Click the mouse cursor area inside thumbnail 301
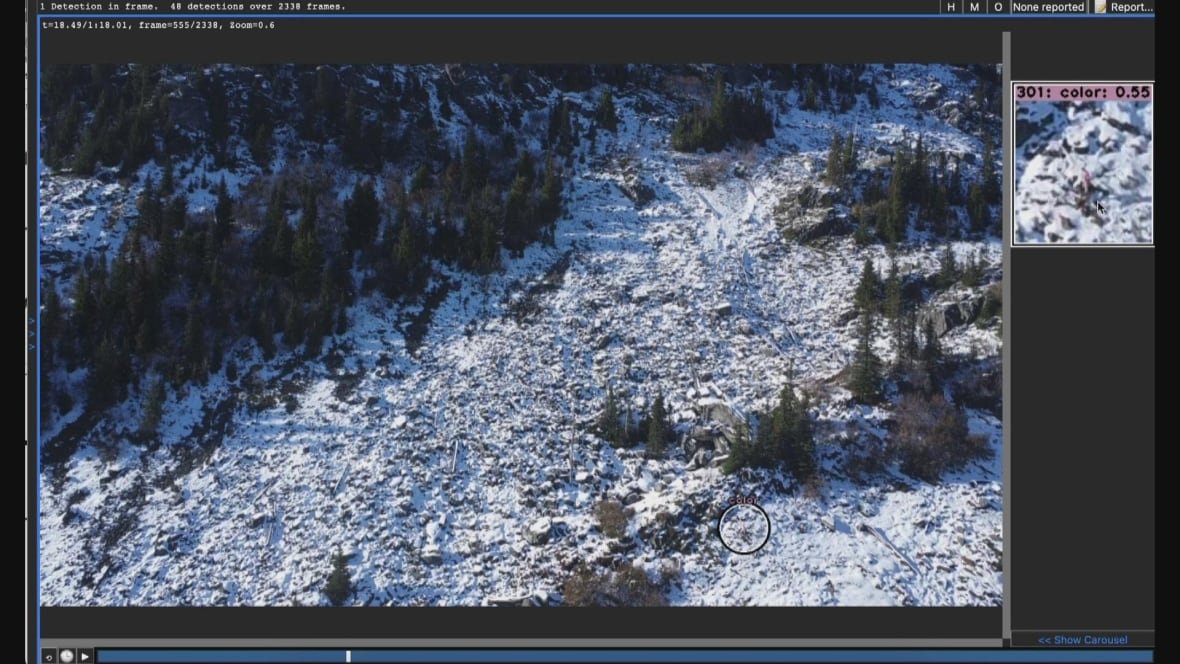This screenshot has height=664, width=1180. pyautogui.click(x=1098, y=206)
